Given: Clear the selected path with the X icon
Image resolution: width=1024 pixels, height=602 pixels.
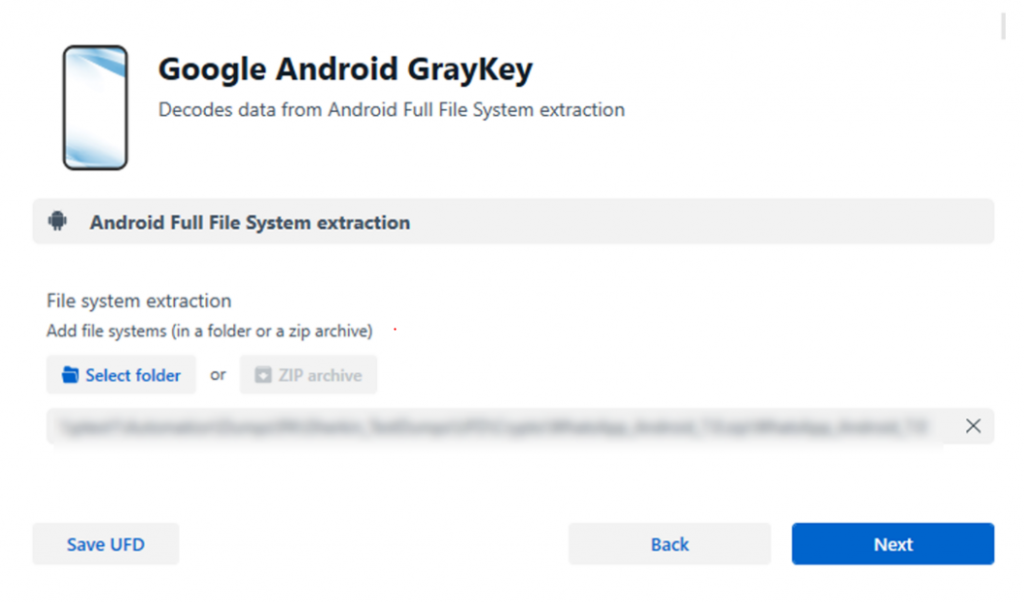Looking at the screenshot, I should [x=972, y=426].
